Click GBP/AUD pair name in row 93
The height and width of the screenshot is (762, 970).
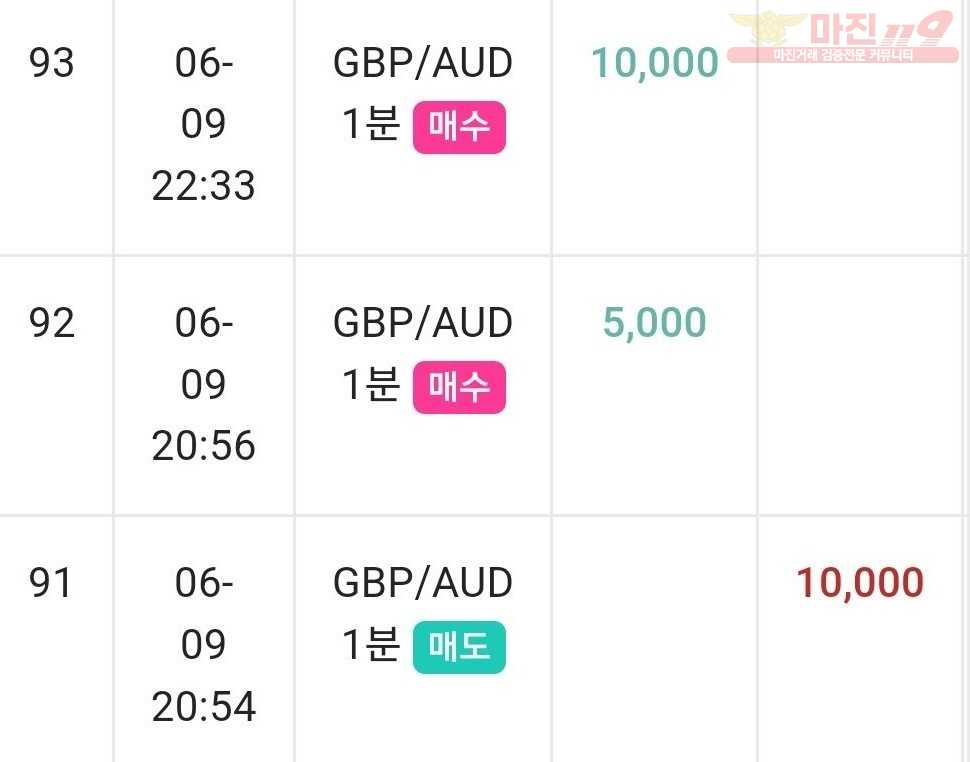coord(423,62)
